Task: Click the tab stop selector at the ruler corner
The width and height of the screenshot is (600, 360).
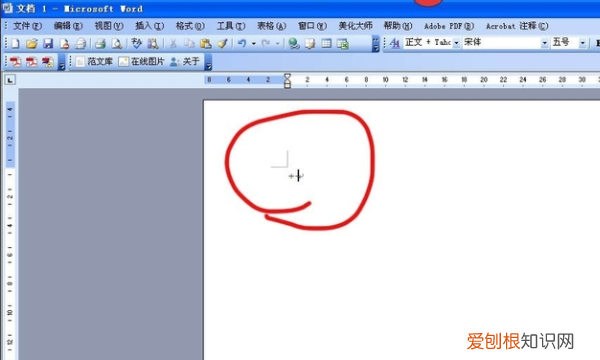Action: click(x=10, y=80)
